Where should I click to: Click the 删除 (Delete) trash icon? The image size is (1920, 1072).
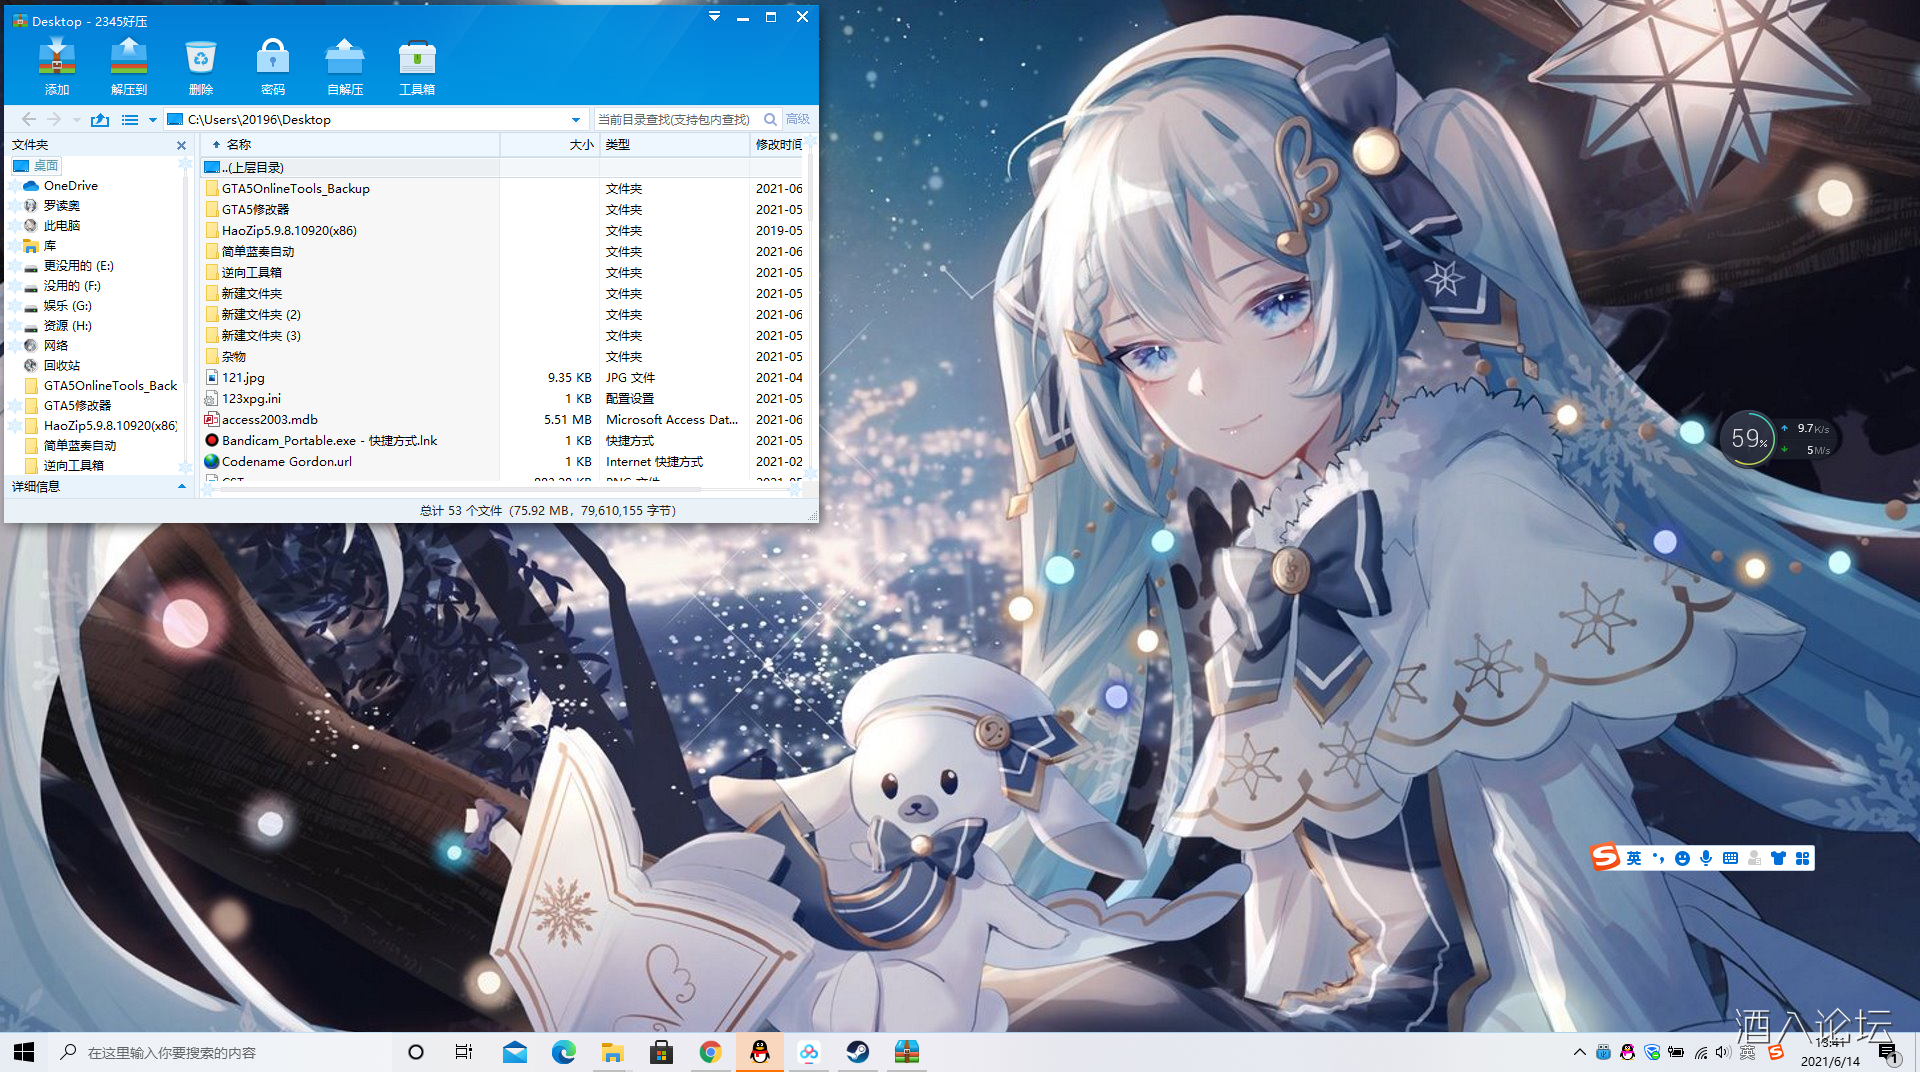201,66
